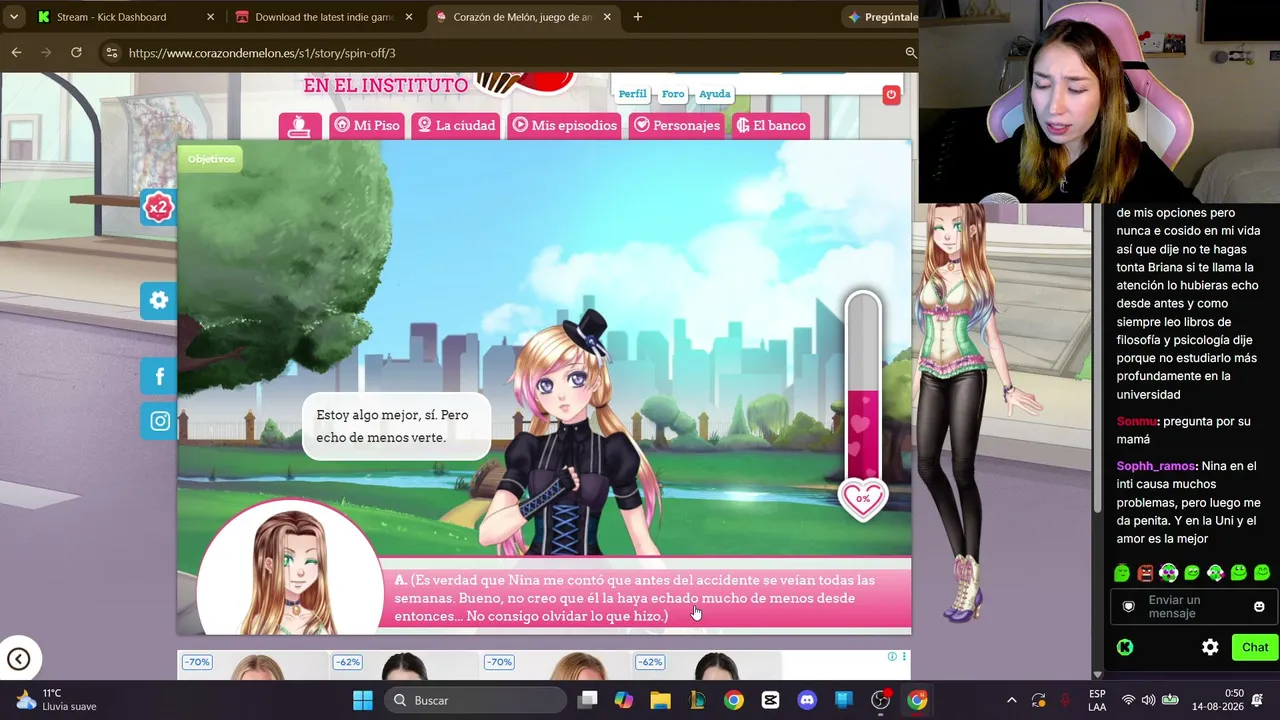This screenshot has width=1280, height=720.
Task: Switch to Download the latest indie games tab
Action: (x=324, y=17)
